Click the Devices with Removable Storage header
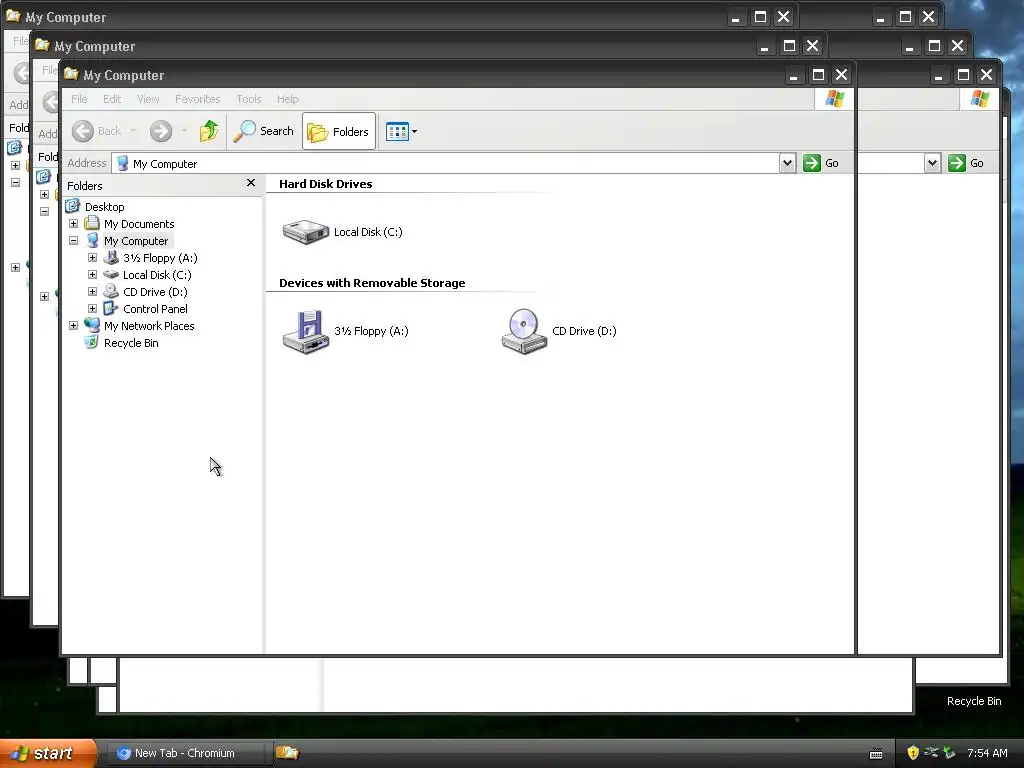Viewport: 1024px width, 768px height. pos(372,283)
